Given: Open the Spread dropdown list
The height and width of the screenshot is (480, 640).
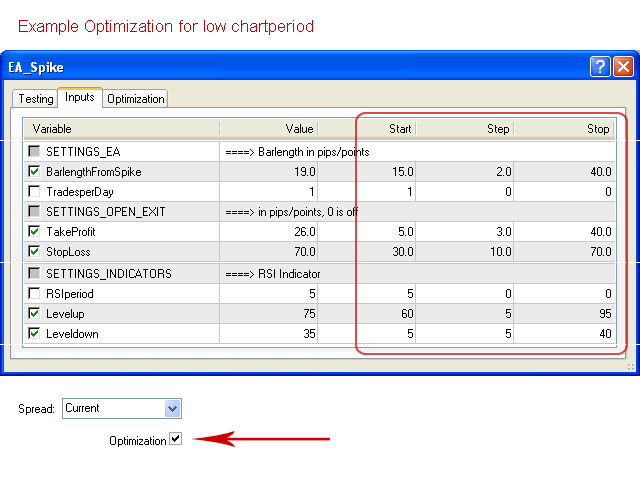Looking at the screenshot, I should (x=172, y=408).
